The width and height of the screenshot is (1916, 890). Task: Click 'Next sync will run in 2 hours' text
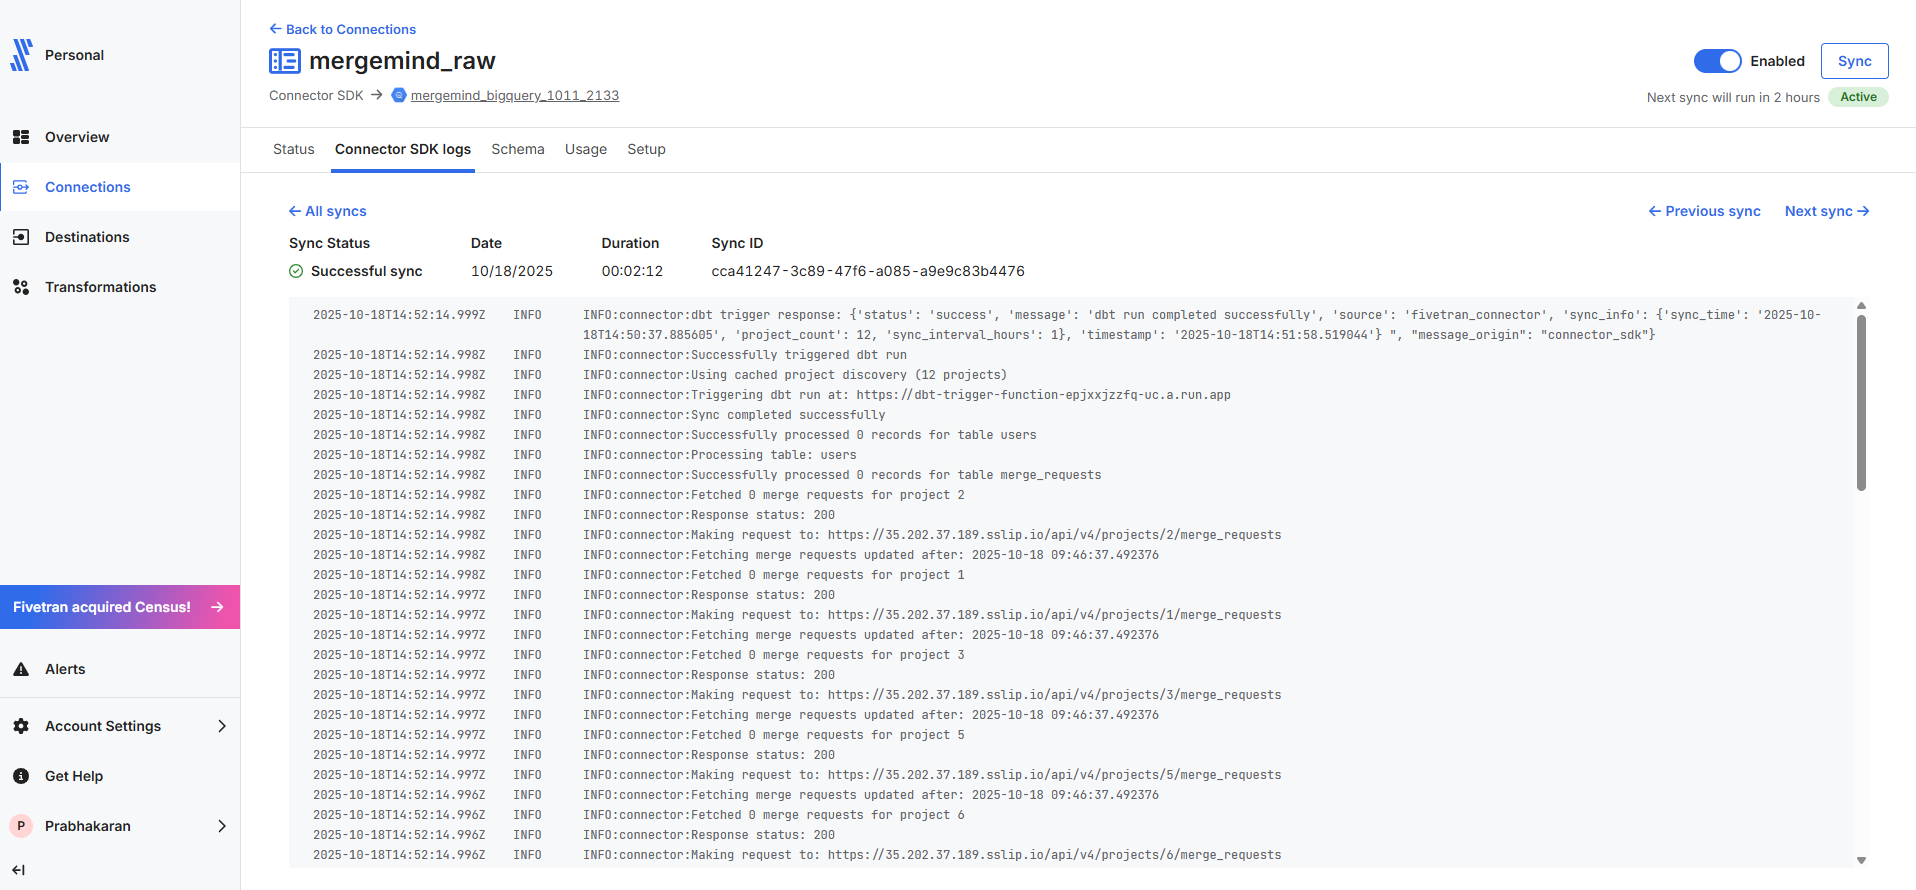(x=1733, y=97)
